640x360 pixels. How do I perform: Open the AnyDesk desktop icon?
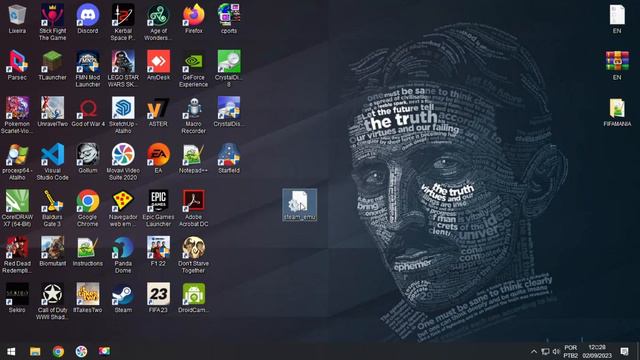point(158,66)
